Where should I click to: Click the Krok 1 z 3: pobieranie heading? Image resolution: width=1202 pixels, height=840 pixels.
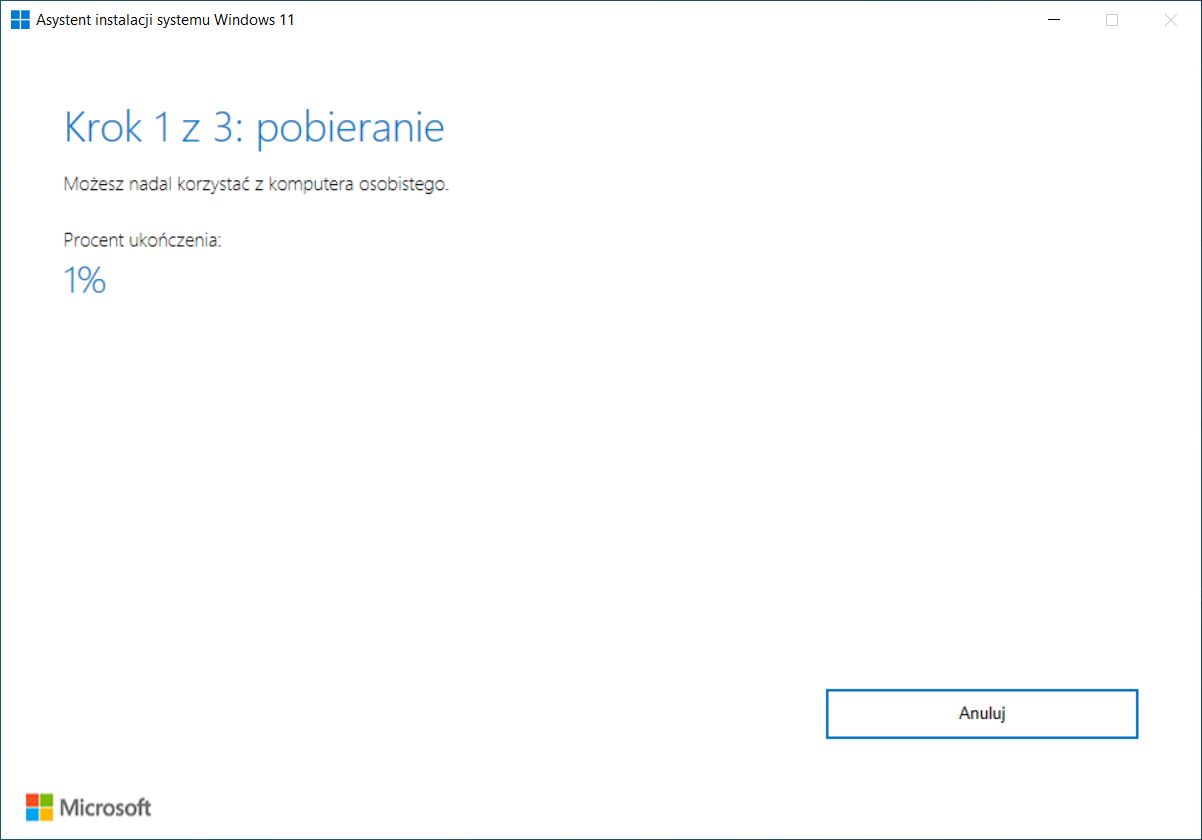pyautogui.click(x=254, y=127)
